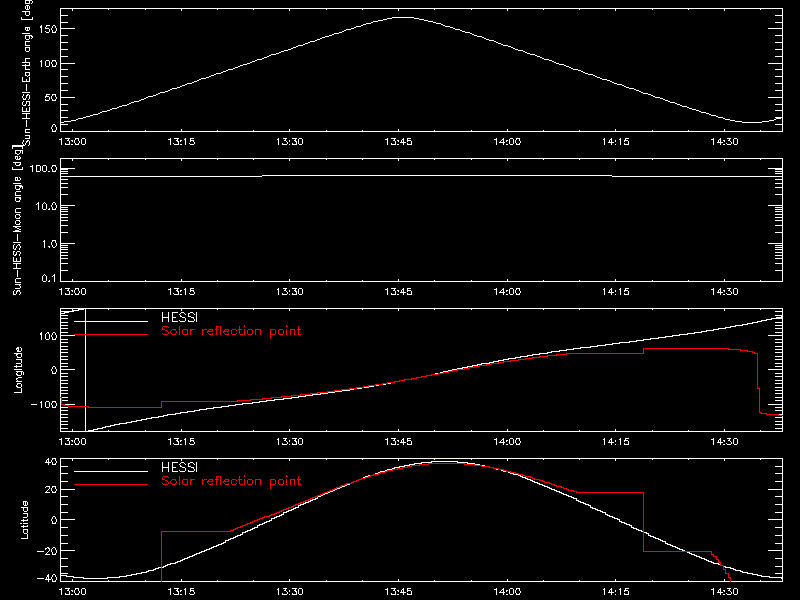Click 13:45 time label under Earth angle plot
The height and width of the screenshot is (600, 800).
coord(398,141)
